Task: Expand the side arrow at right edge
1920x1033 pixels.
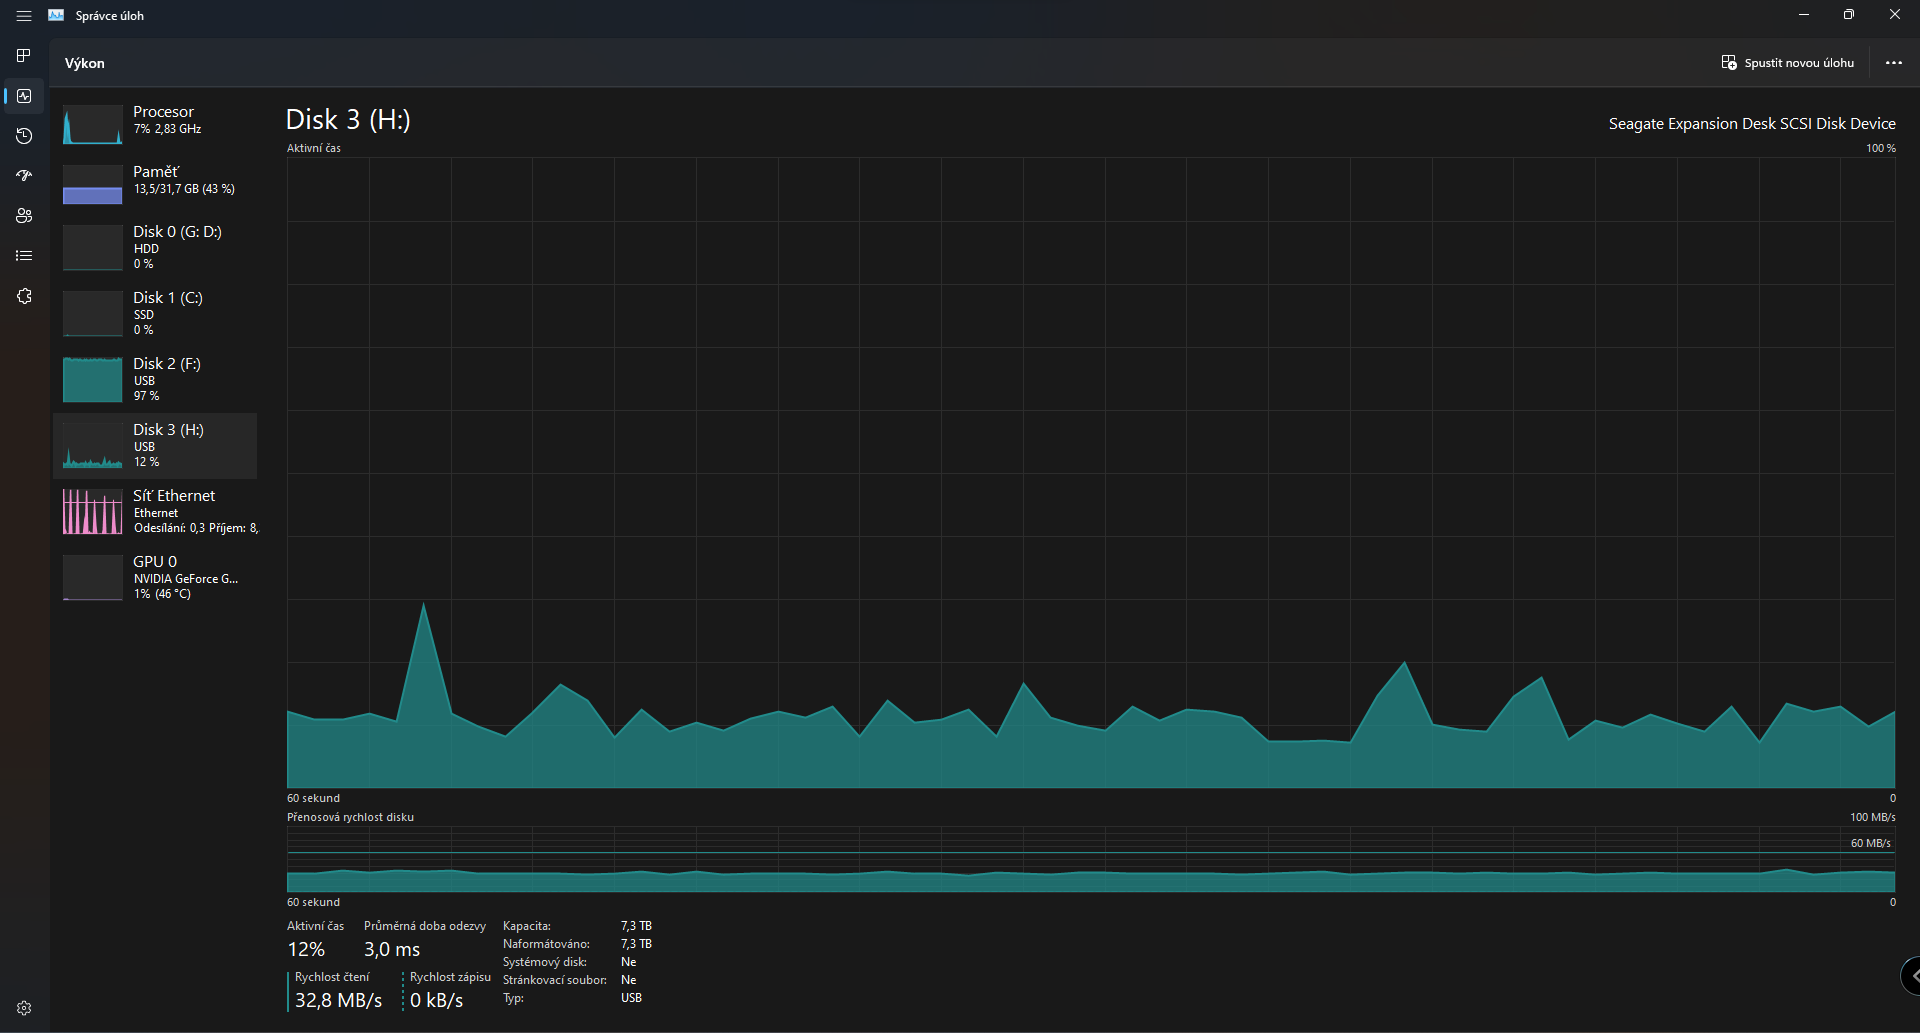Action: coord(1911,975)
